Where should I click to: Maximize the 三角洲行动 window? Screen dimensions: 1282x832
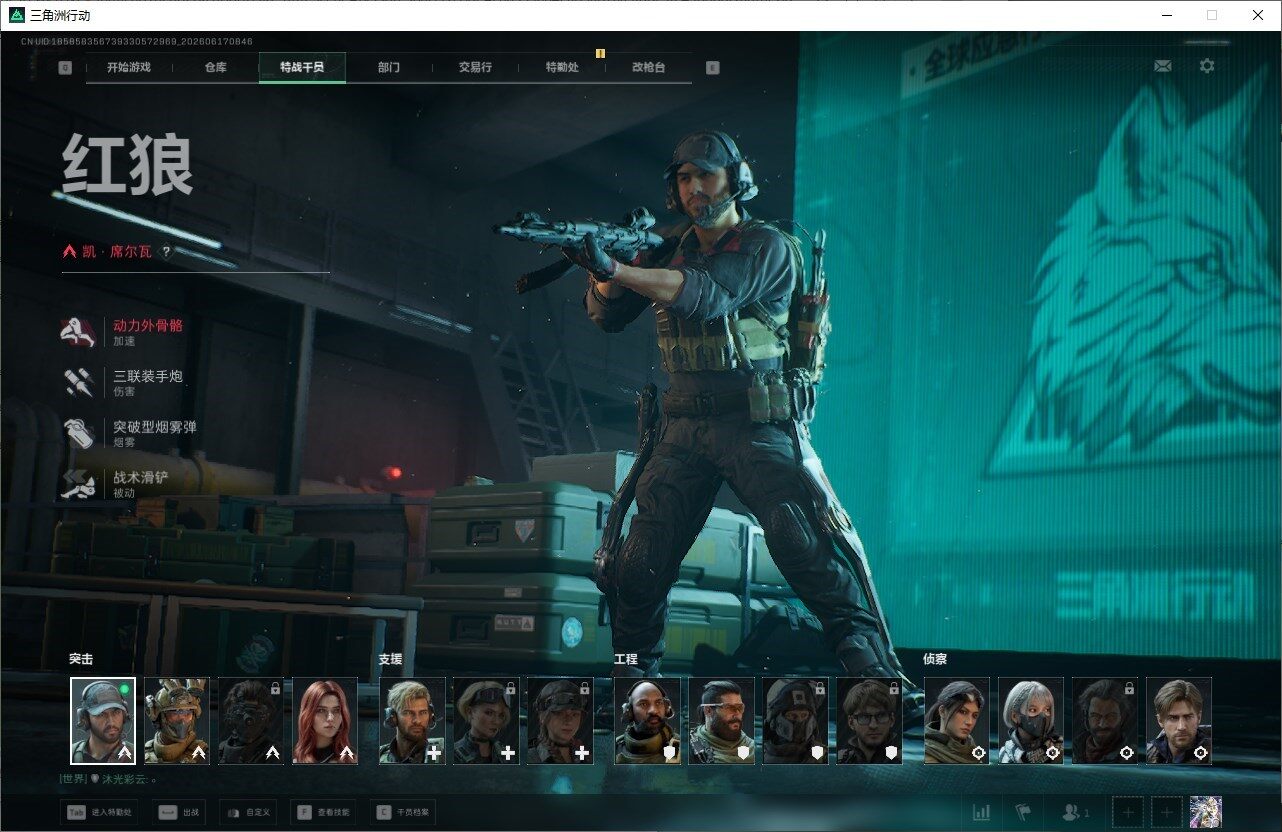1212,15
